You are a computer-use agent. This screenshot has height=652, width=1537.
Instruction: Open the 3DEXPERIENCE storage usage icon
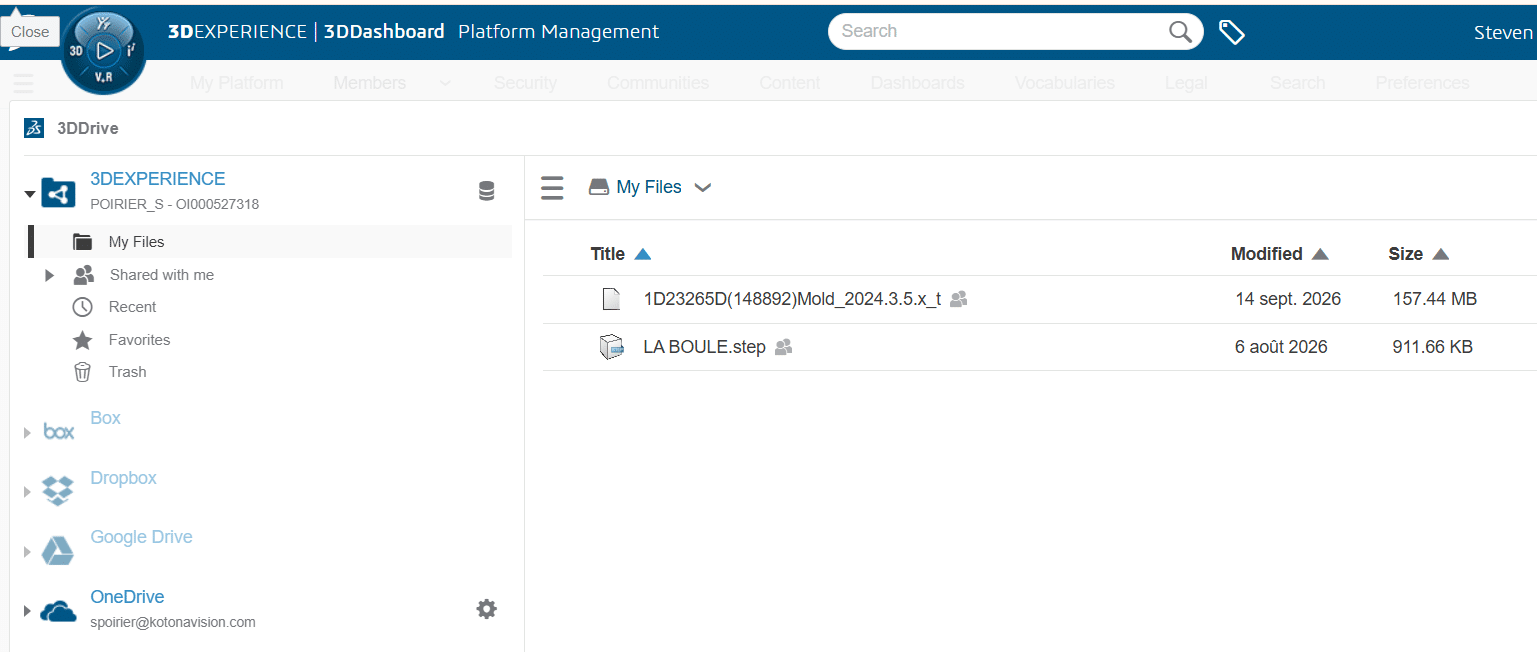coord(487,191)
